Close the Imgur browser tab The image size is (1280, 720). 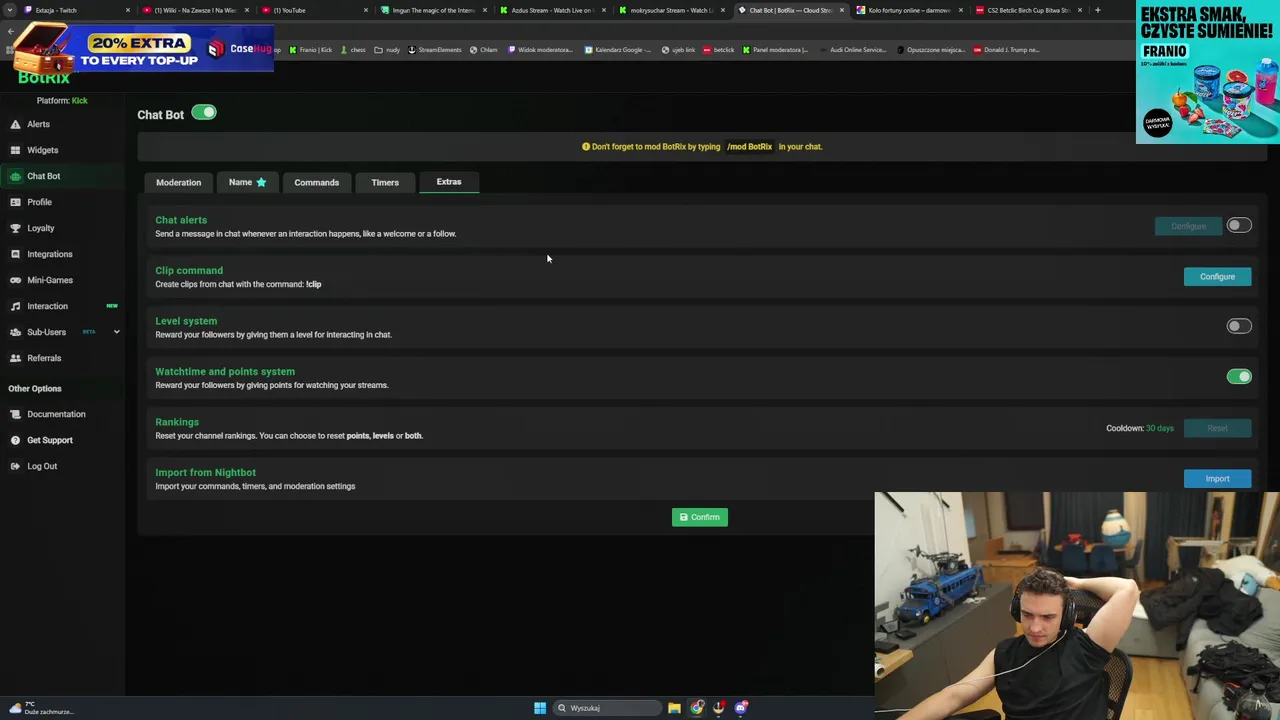point(485,10)
